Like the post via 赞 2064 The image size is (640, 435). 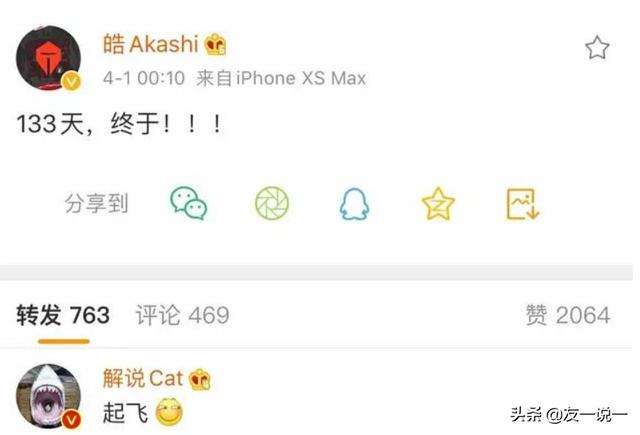[x=568, y=315]
